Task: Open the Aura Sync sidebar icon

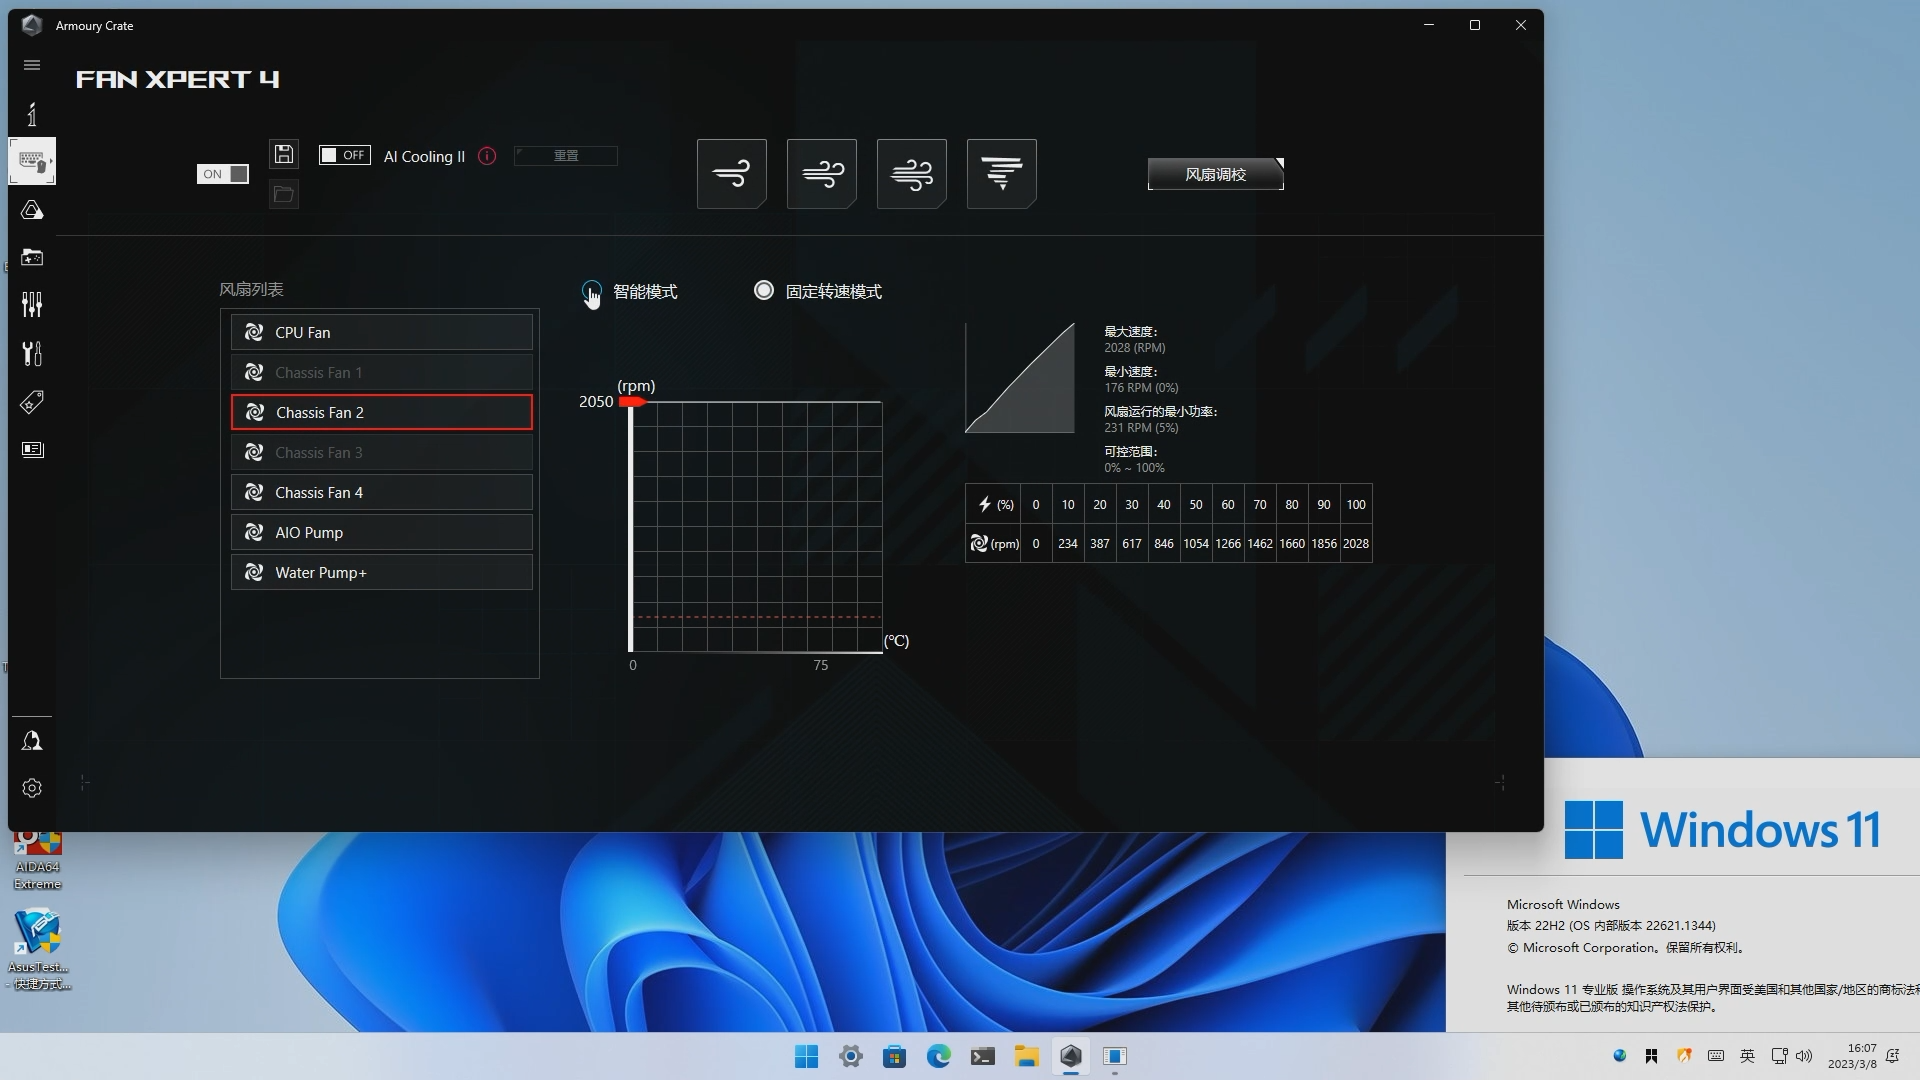Action: click(x=32, y=210)
